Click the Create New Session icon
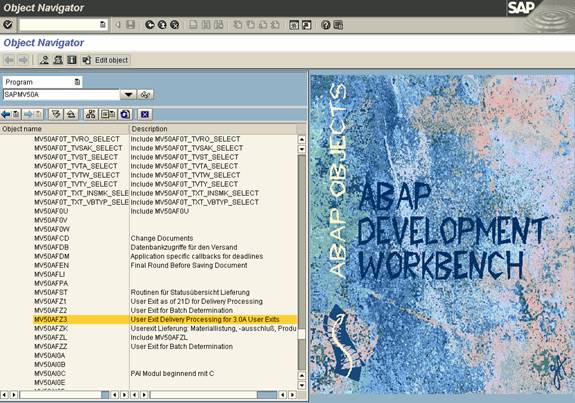The height and width of the screenshot is (403, 575). pos(294,25)
